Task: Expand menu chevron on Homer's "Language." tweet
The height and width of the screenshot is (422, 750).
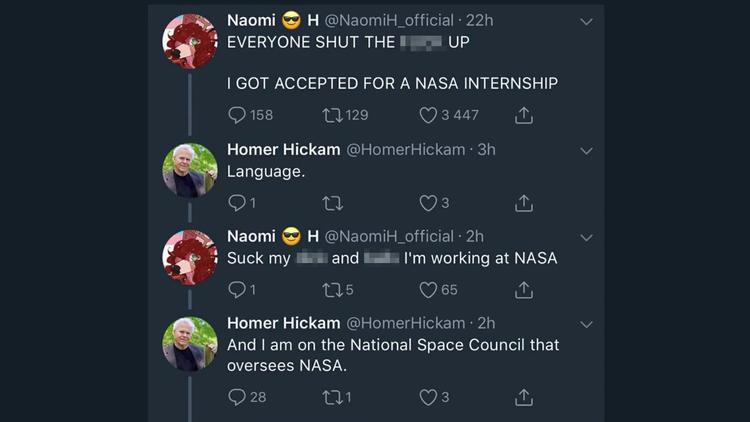Action: pyautogui.click(x=587, y=151)
